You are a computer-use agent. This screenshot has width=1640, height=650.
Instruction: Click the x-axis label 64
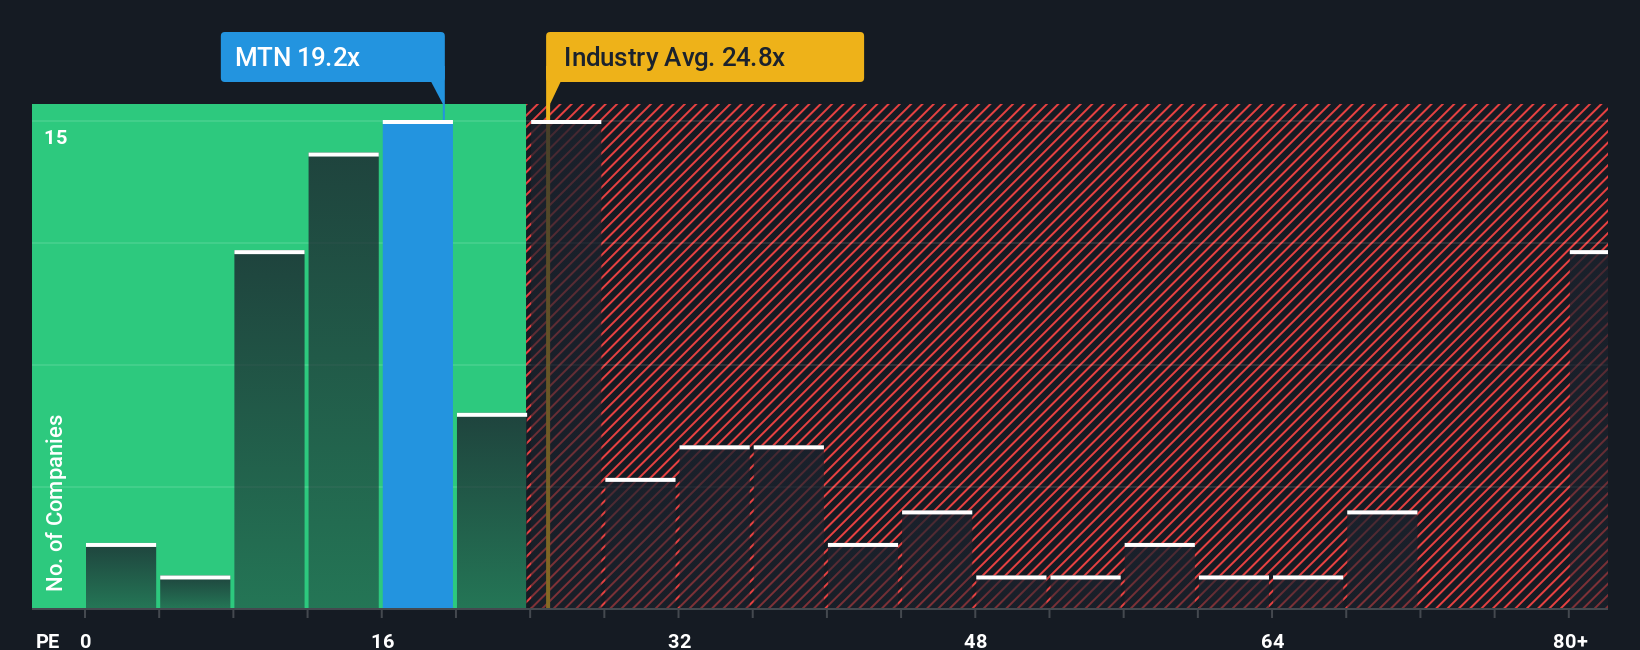[x=1273, y=640]
